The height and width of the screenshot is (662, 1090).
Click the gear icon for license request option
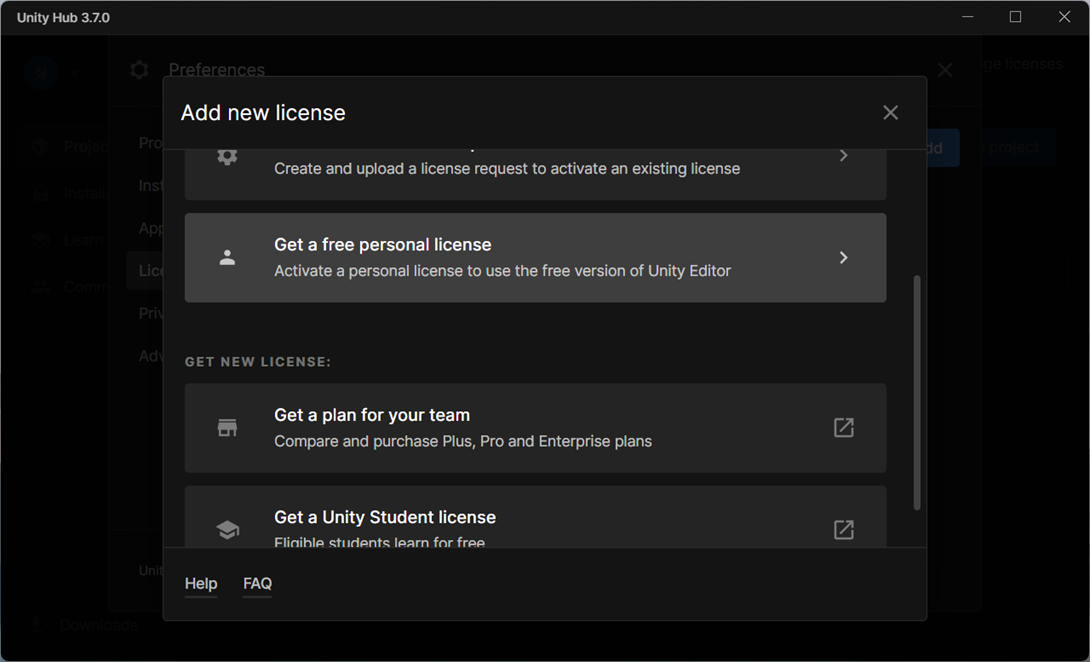[227, 156]
